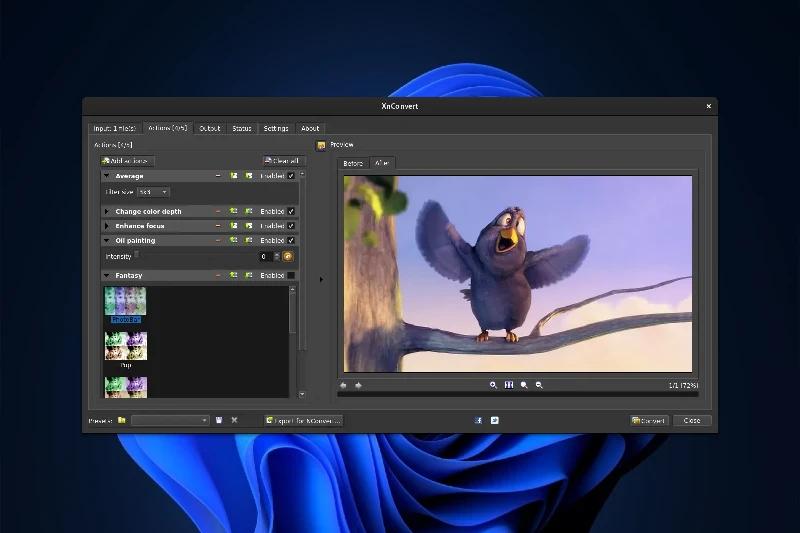This screenshot has height=533, width=800.
Task: Click actions list scrollbar down arrow
Action: point(302,394)
